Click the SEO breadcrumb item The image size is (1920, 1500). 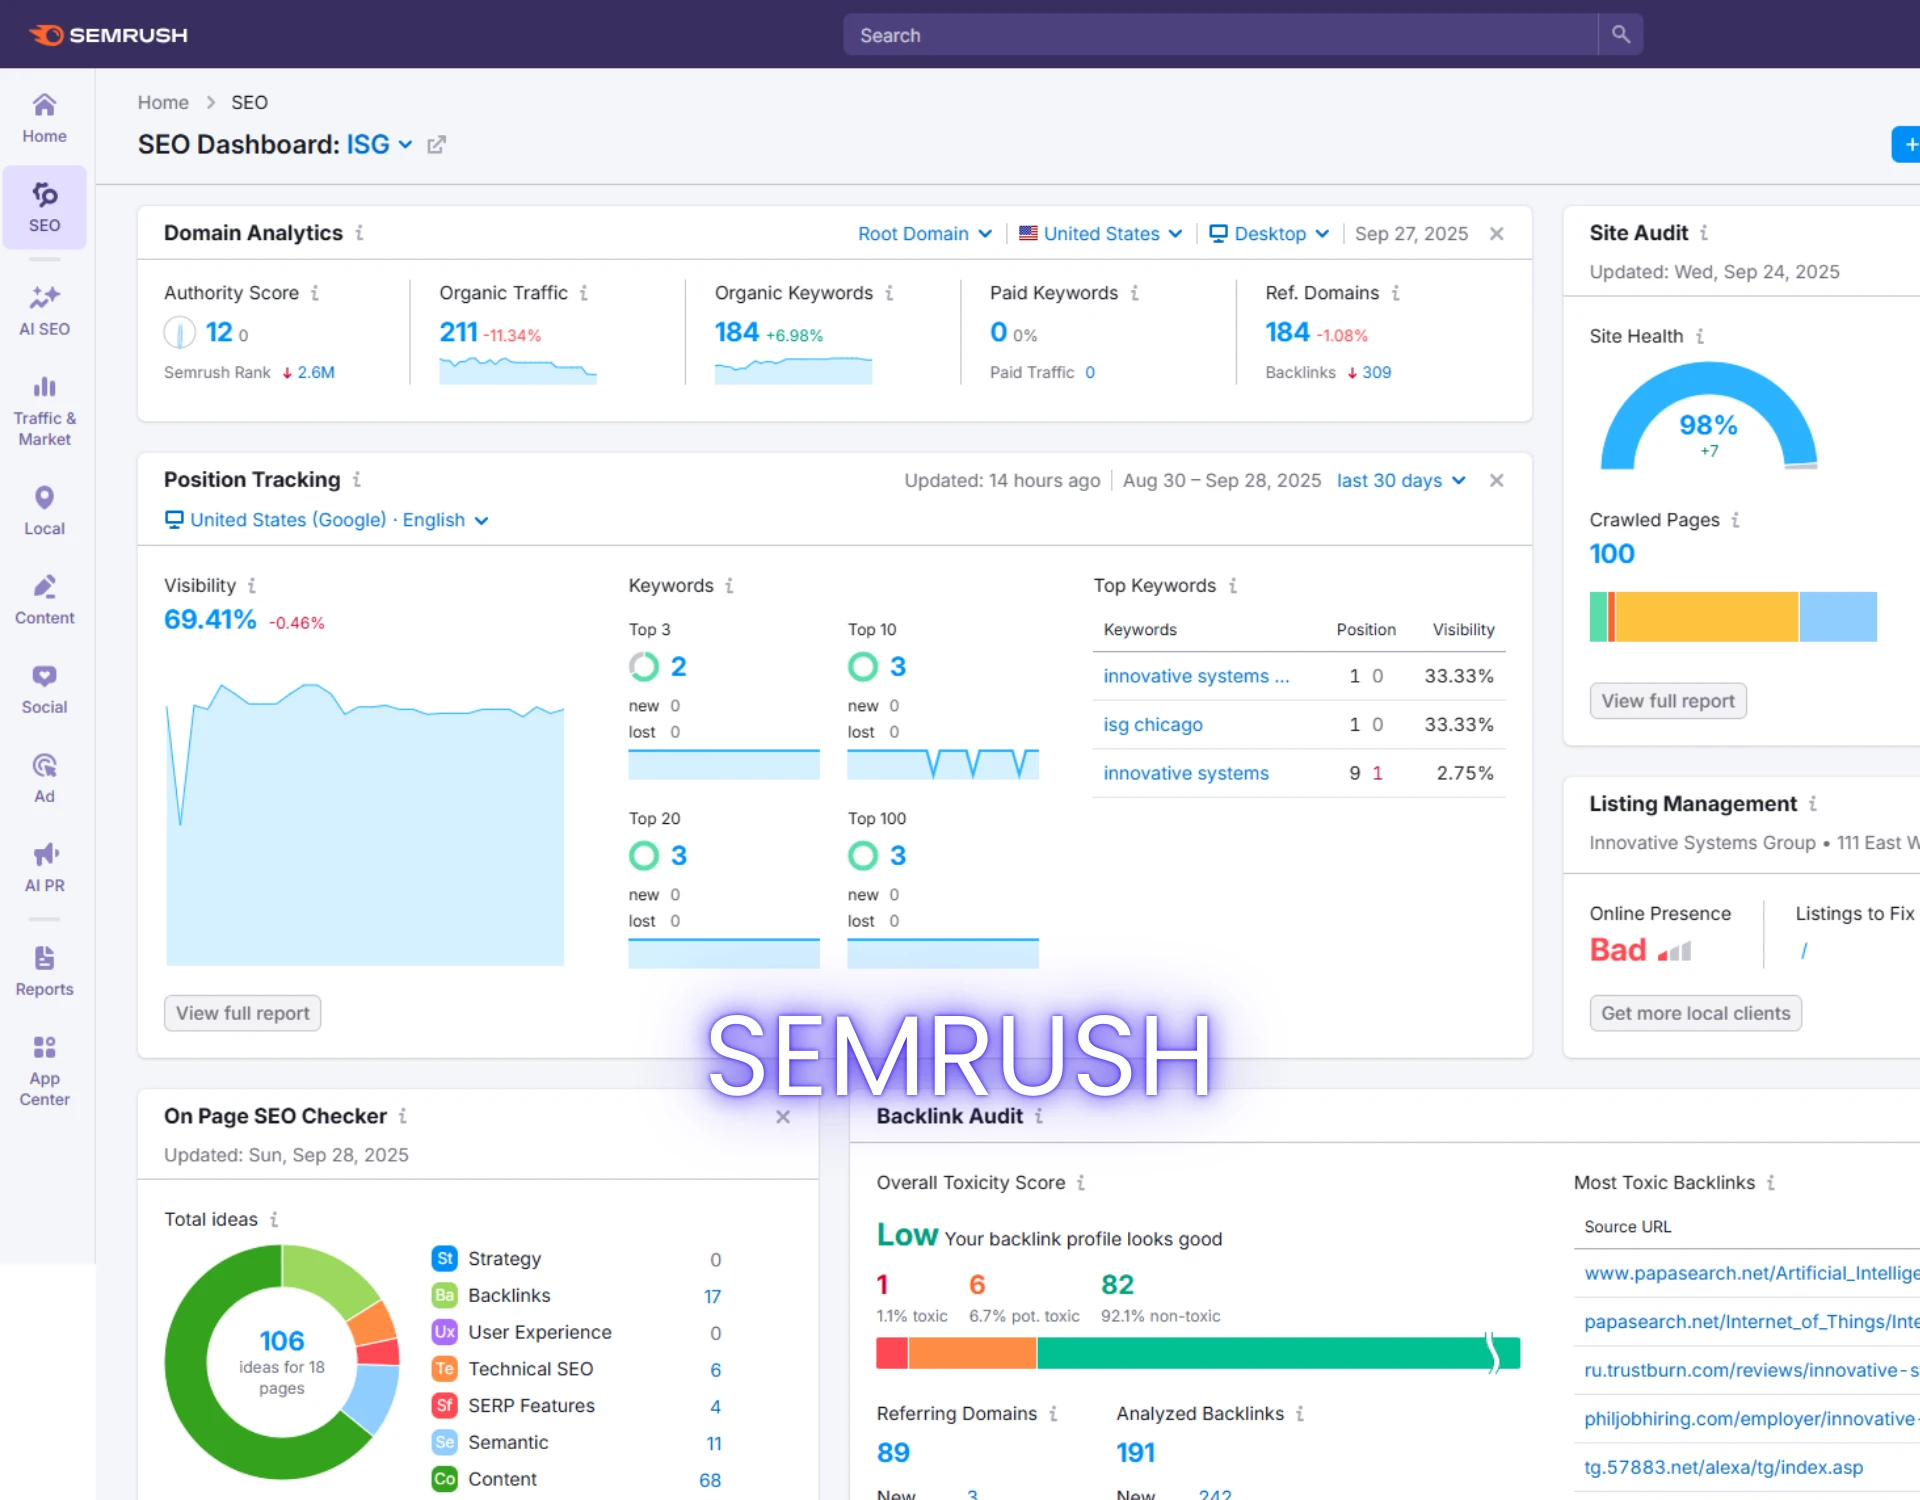(249, 102)
